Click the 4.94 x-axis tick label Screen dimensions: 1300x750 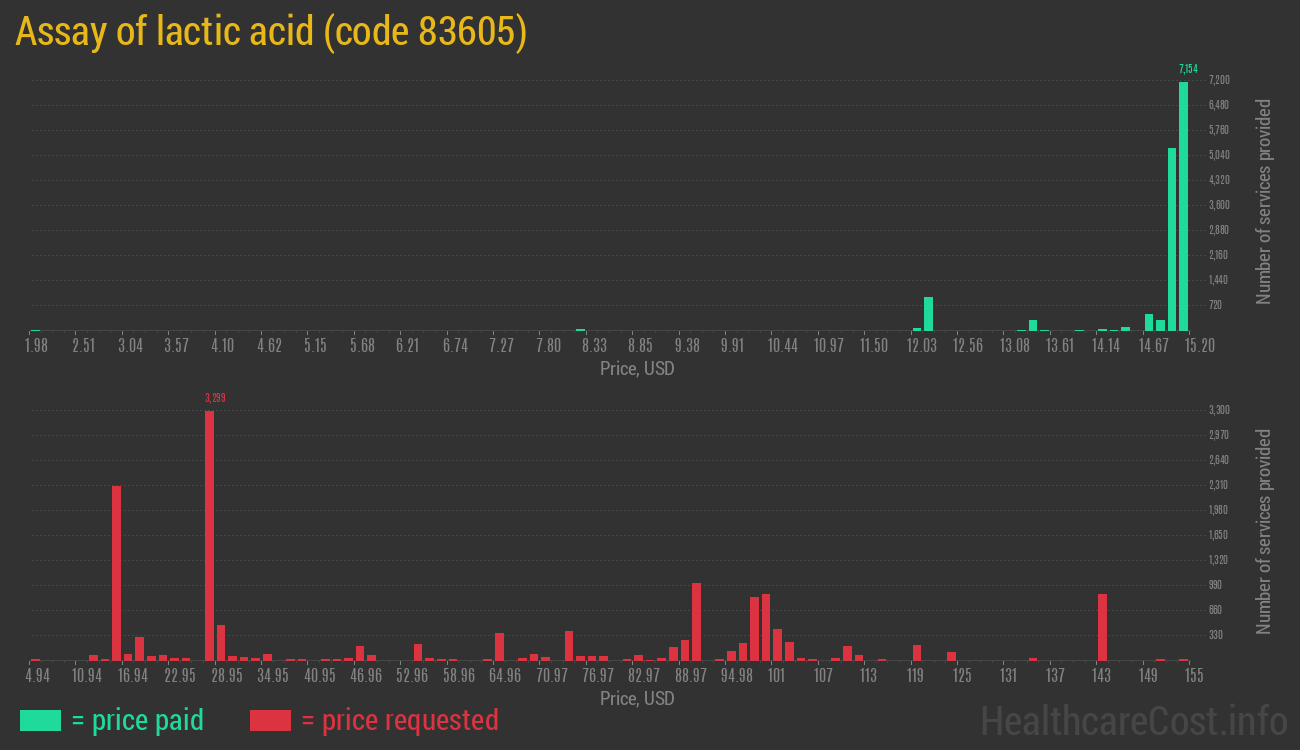point(38,676)
